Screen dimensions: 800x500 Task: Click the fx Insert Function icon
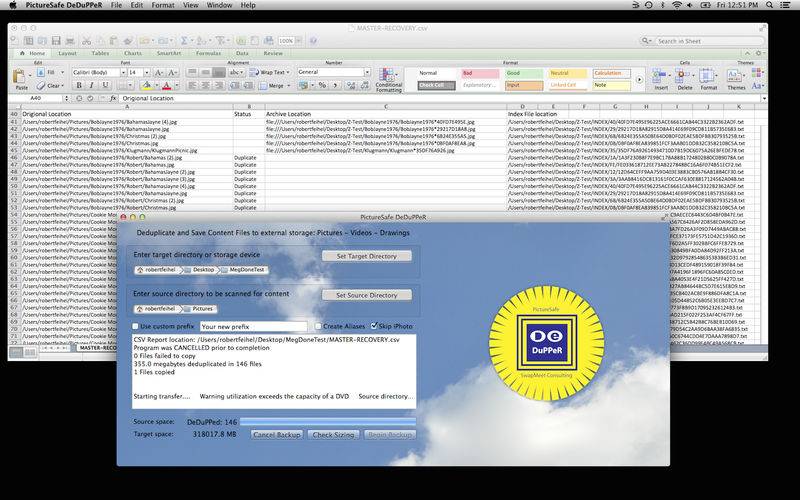[x=113, y=98]
